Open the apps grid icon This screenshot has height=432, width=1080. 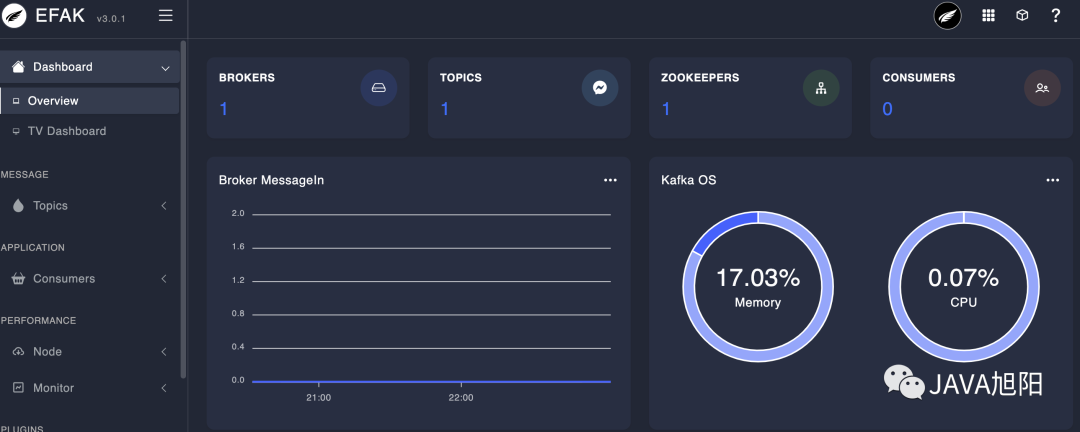(988, 16)
